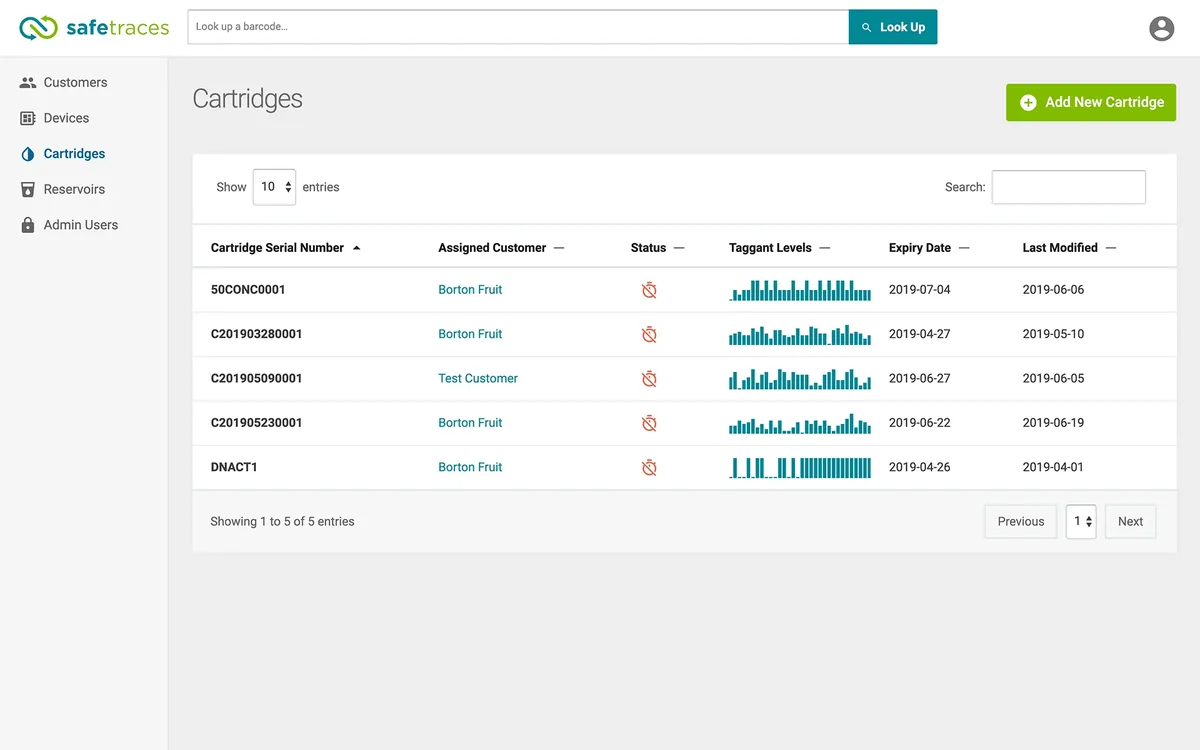Image resolution: width=1200 pixels, height=750 pixels.
Task: Click expired status icon for C201903280001
Action: tap(649, 334)
